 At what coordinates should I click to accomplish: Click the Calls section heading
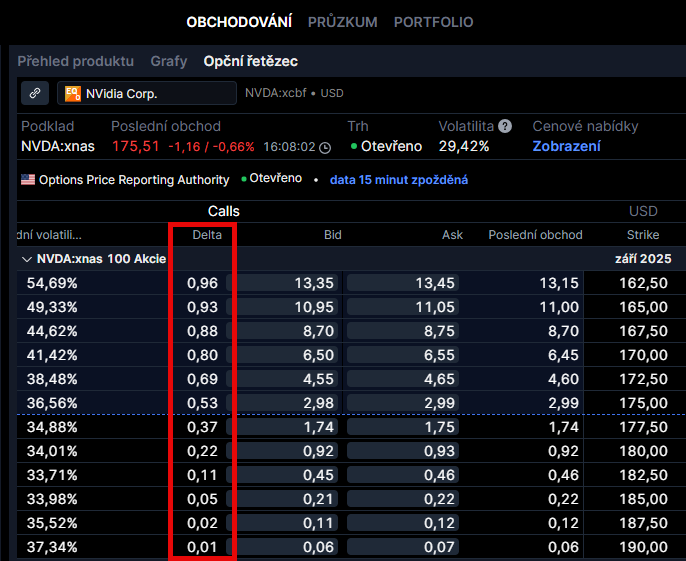[224, 211]
